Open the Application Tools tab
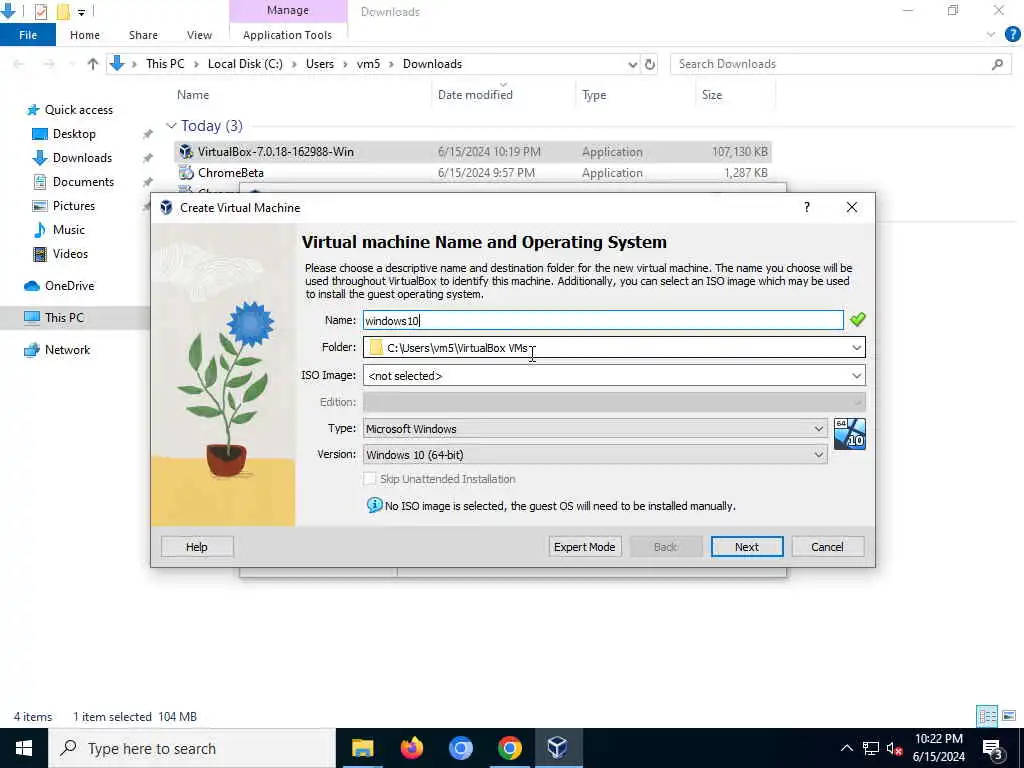Screen dimensions: 1024x768 (x=287, y=35)
